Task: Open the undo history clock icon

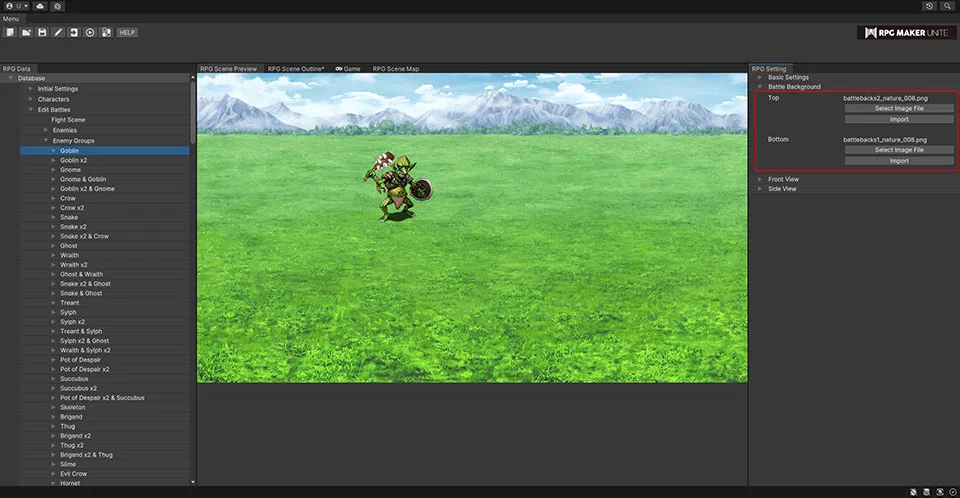Action: click(x=930, y=6)
